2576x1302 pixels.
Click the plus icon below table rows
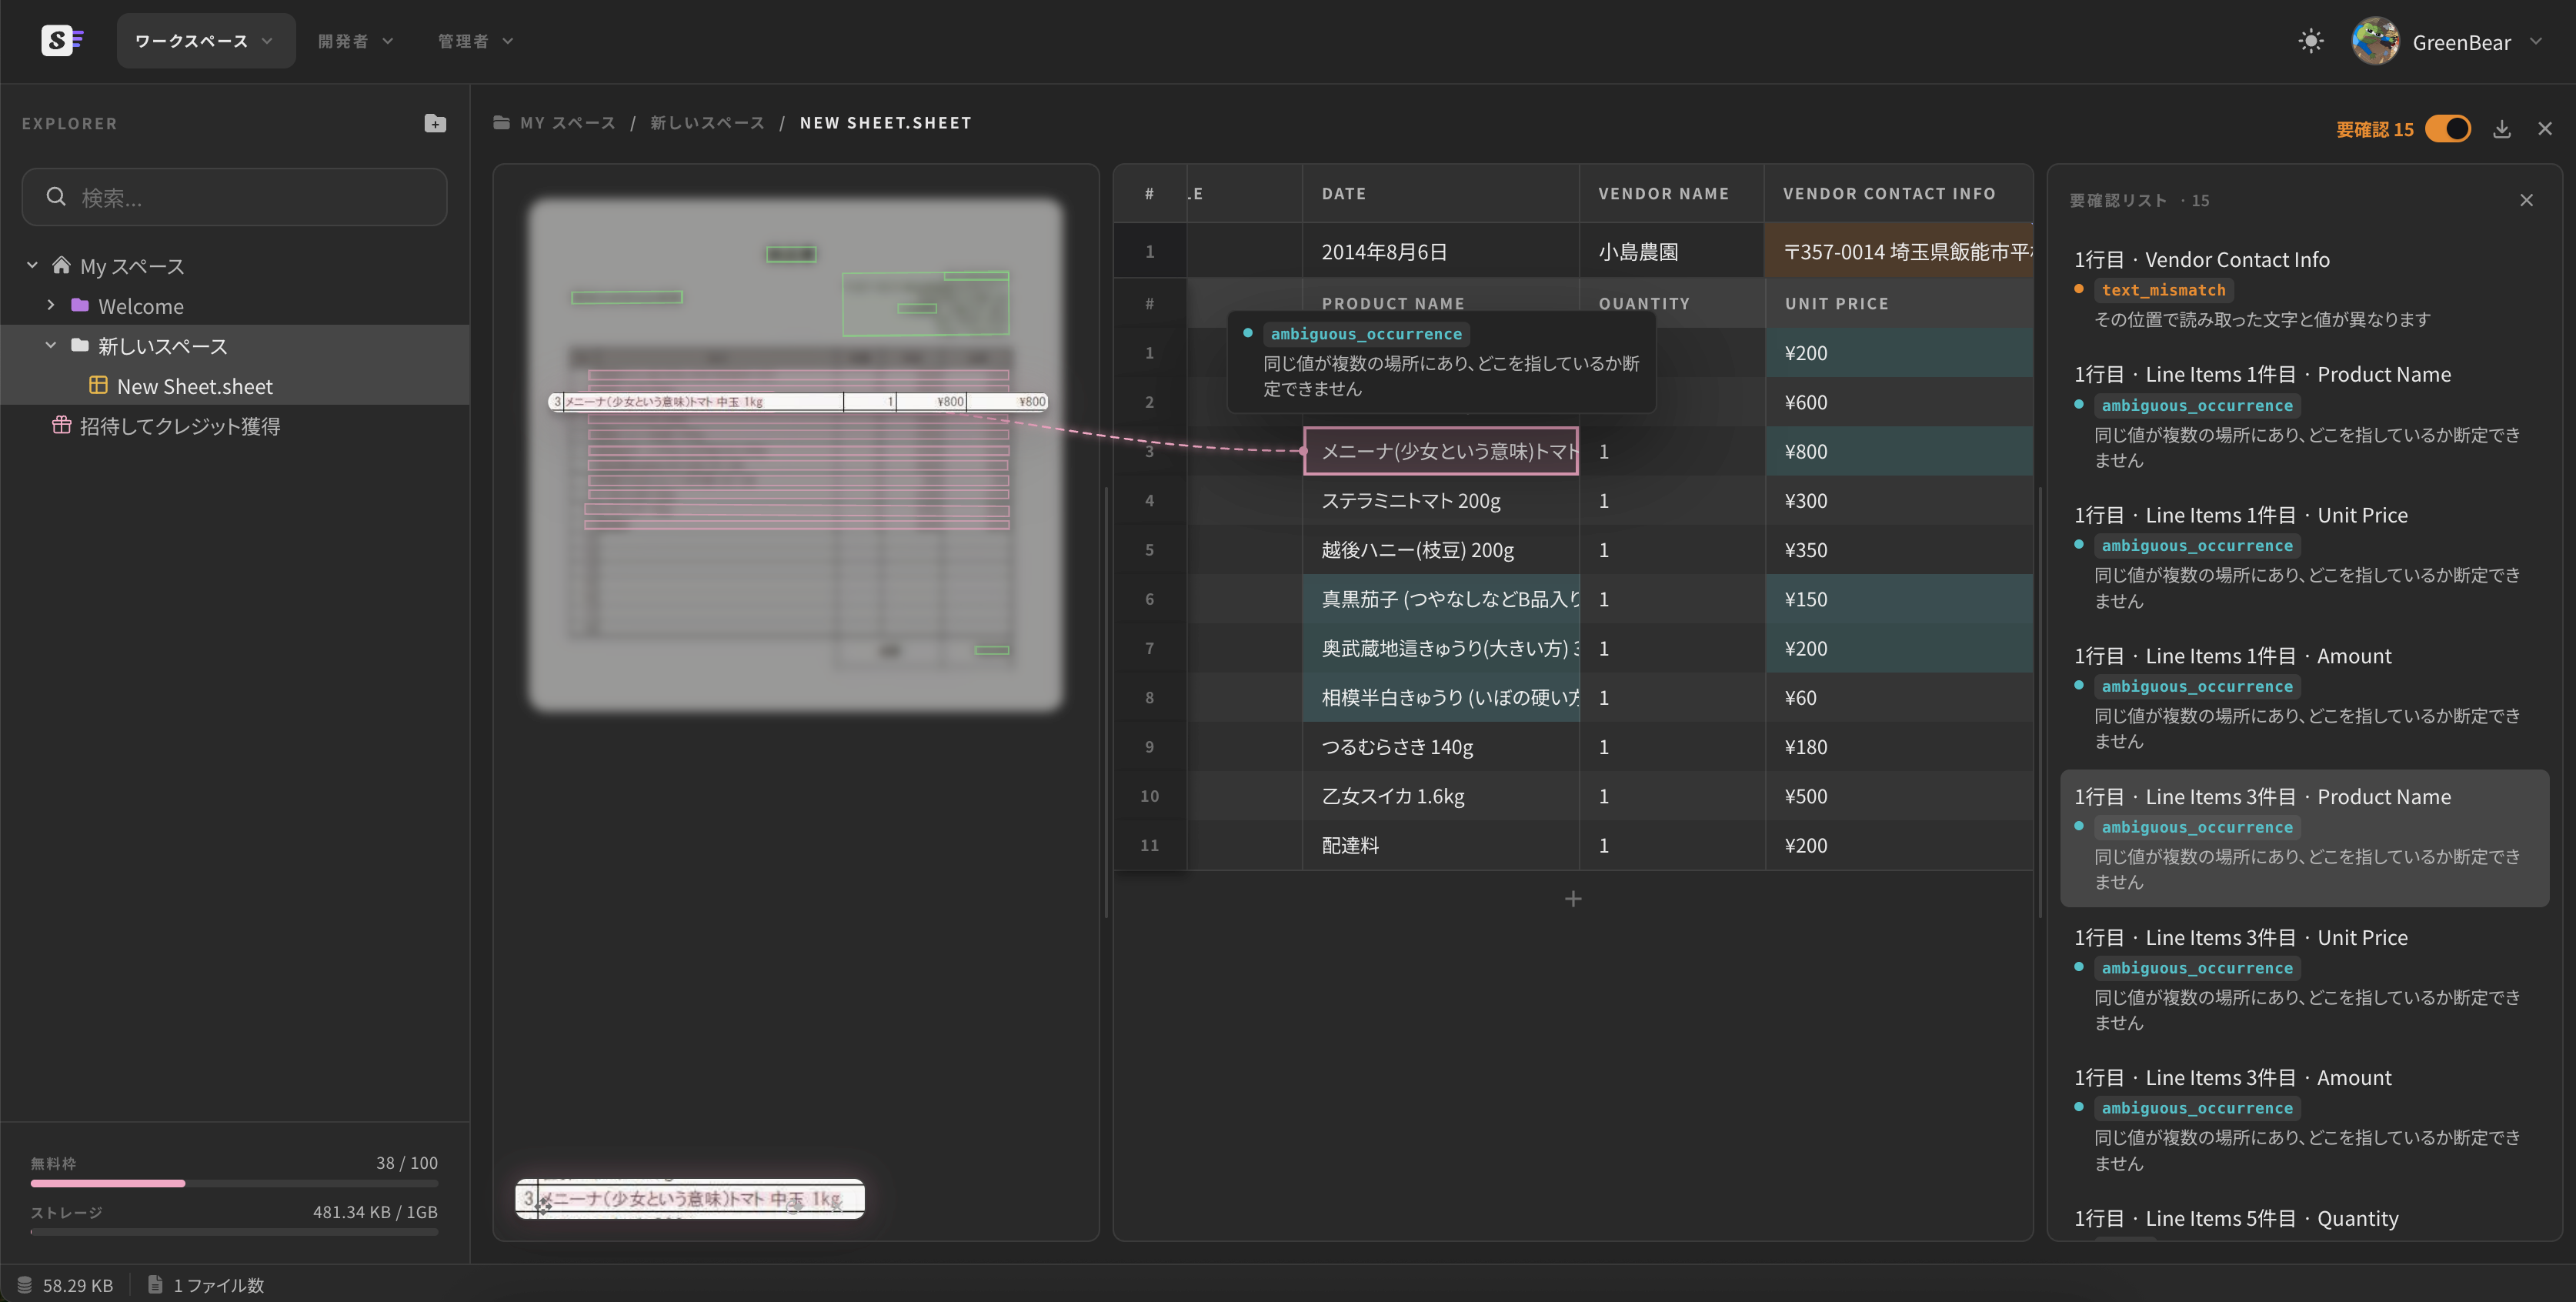1573,899
